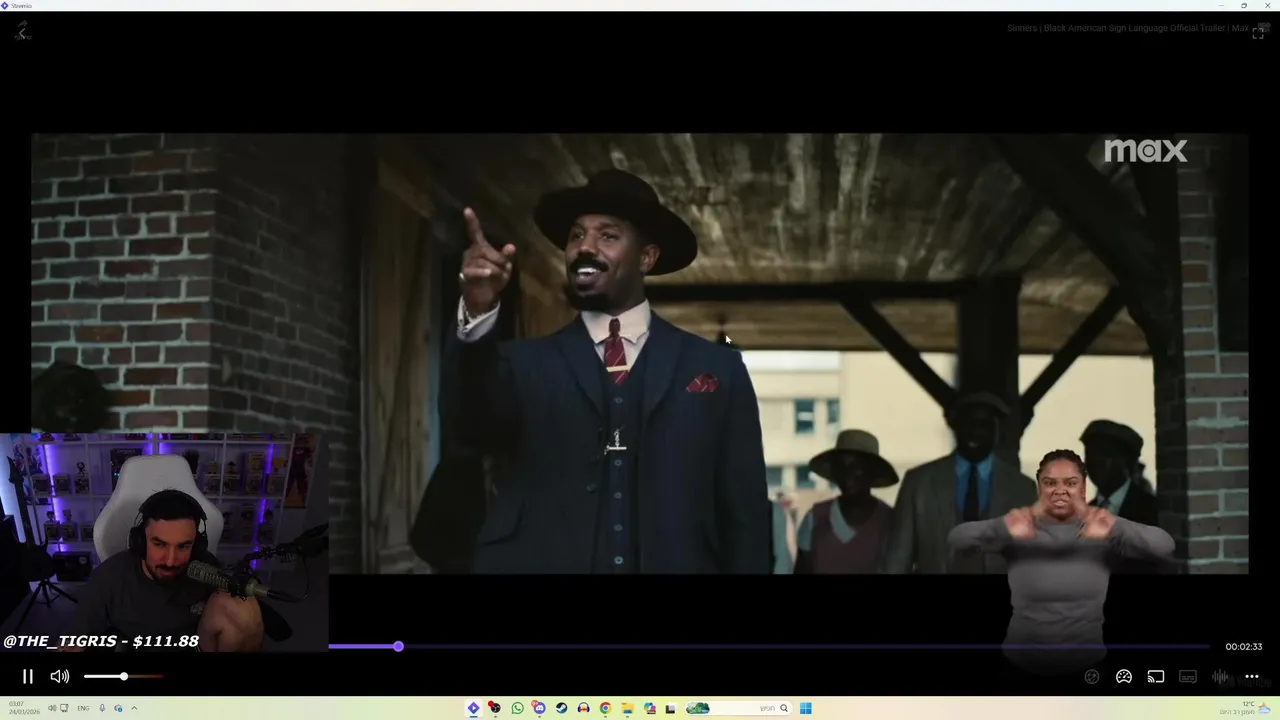Pause the video playback
Viewport: 1280px width, 720px height.
(x=28, y=677)
